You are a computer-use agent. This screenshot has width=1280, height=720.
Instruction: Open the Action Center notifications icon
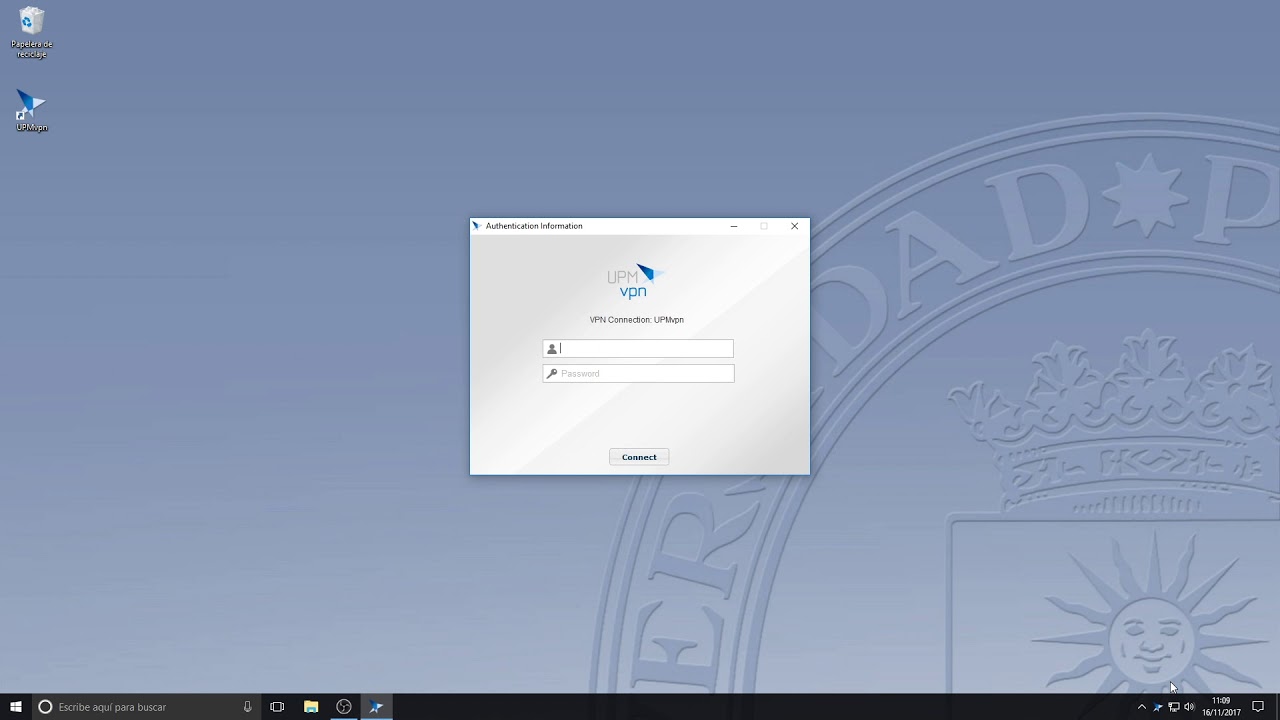[1258, 707]
